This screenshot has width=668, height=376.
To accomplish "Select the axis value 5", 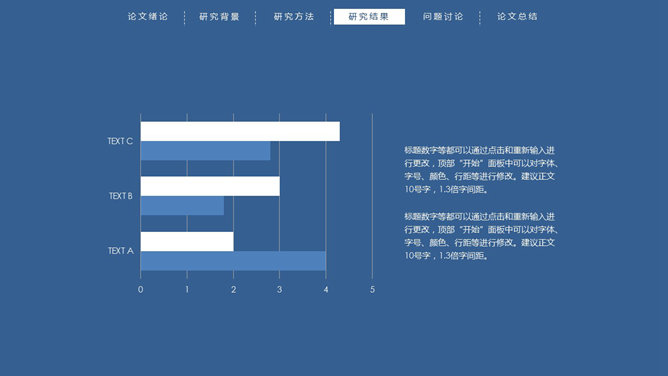I will 372,290.
